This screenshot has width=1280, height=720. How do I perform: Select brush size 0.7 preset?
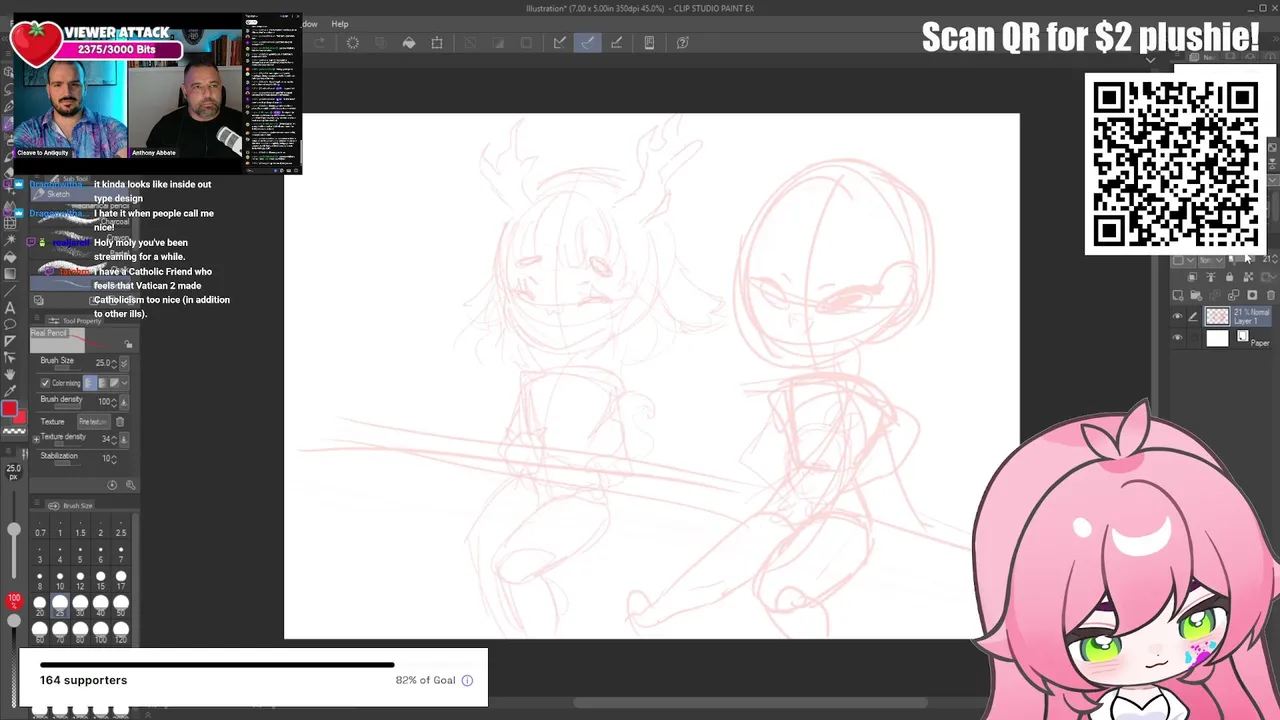point(40,527)
